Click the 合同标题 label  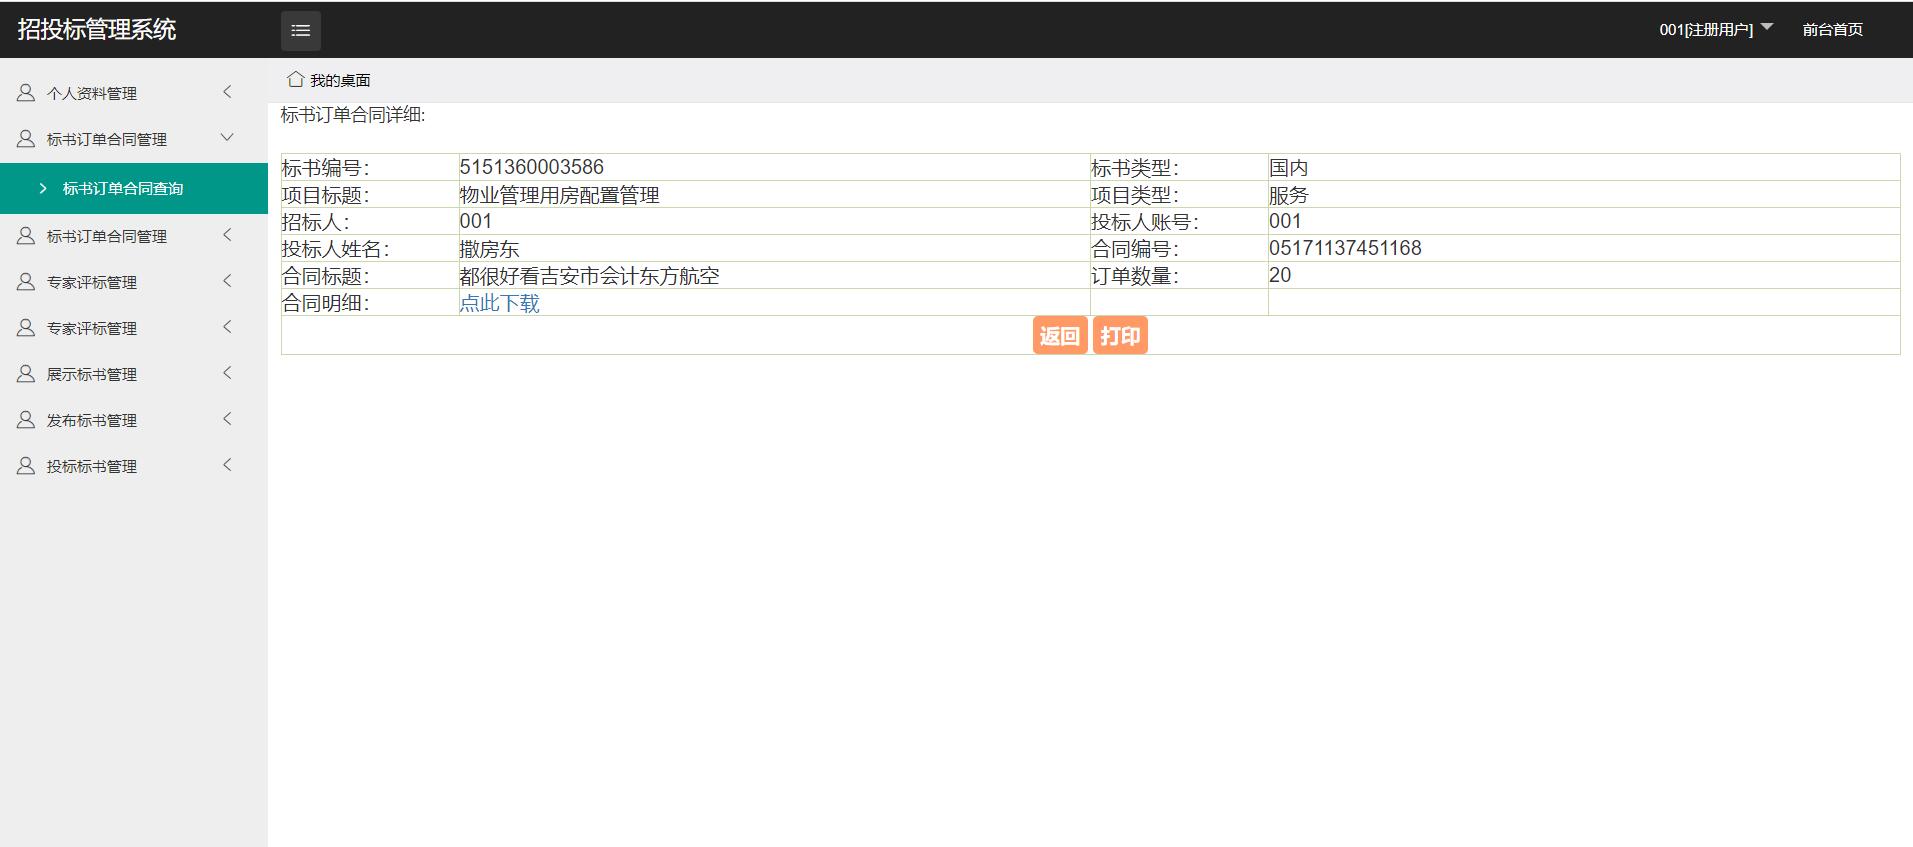pyautogui.click(x=325, y=276)
